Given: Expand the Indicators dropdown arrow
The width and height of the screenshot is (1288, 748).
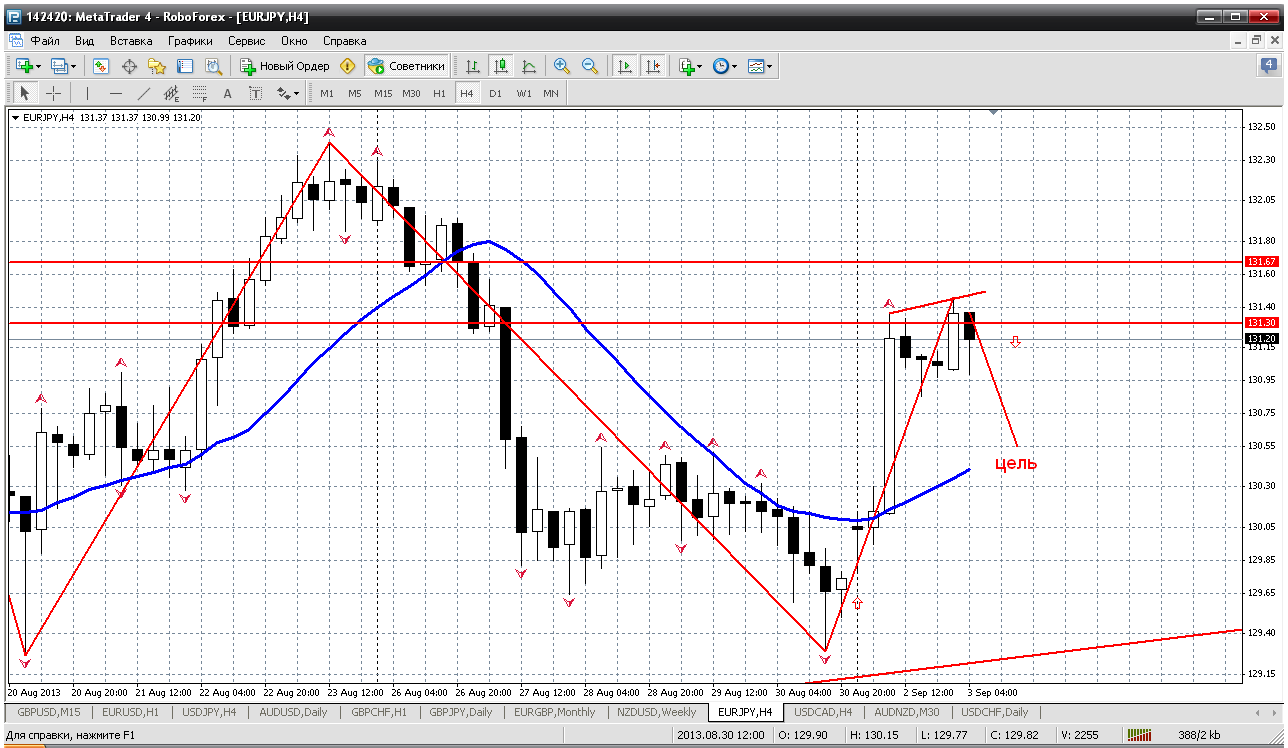Looking at the screenshot, I should (x=700, y=66).
